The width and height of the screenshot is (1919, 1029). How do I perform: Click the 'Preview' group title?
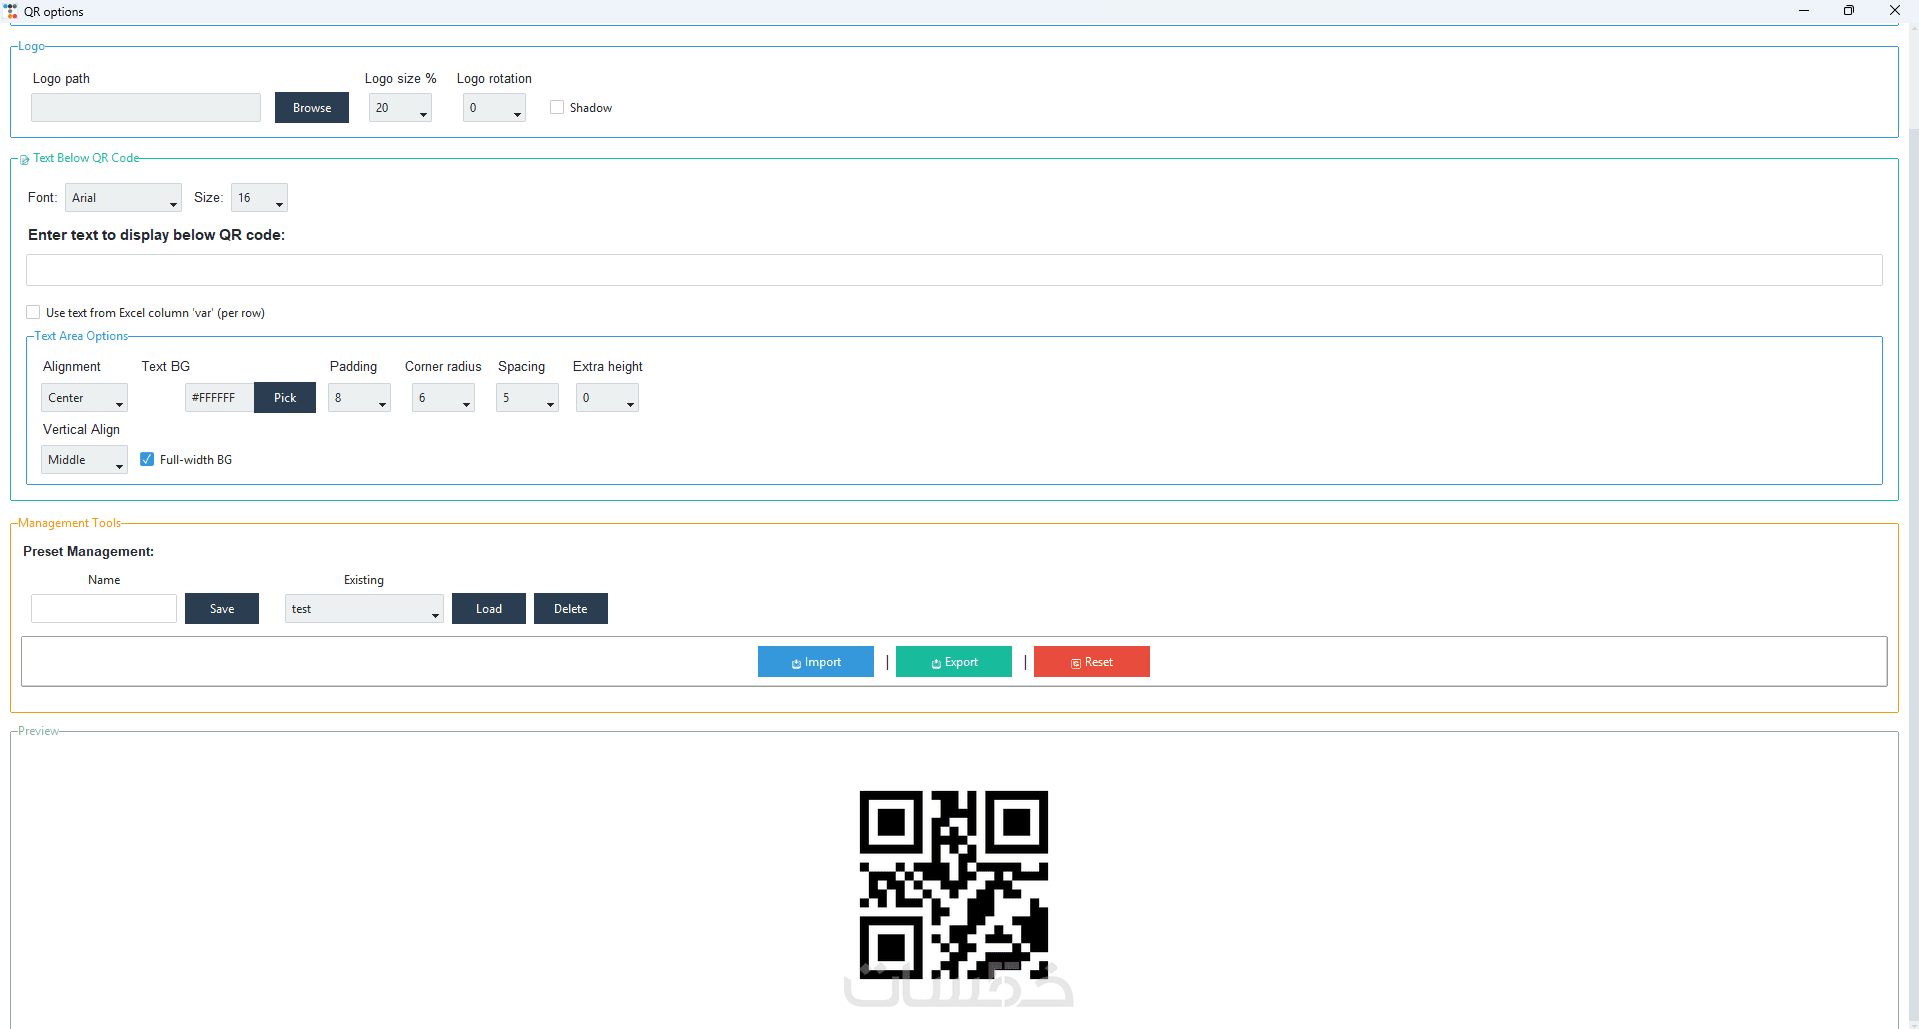[38, 731]
